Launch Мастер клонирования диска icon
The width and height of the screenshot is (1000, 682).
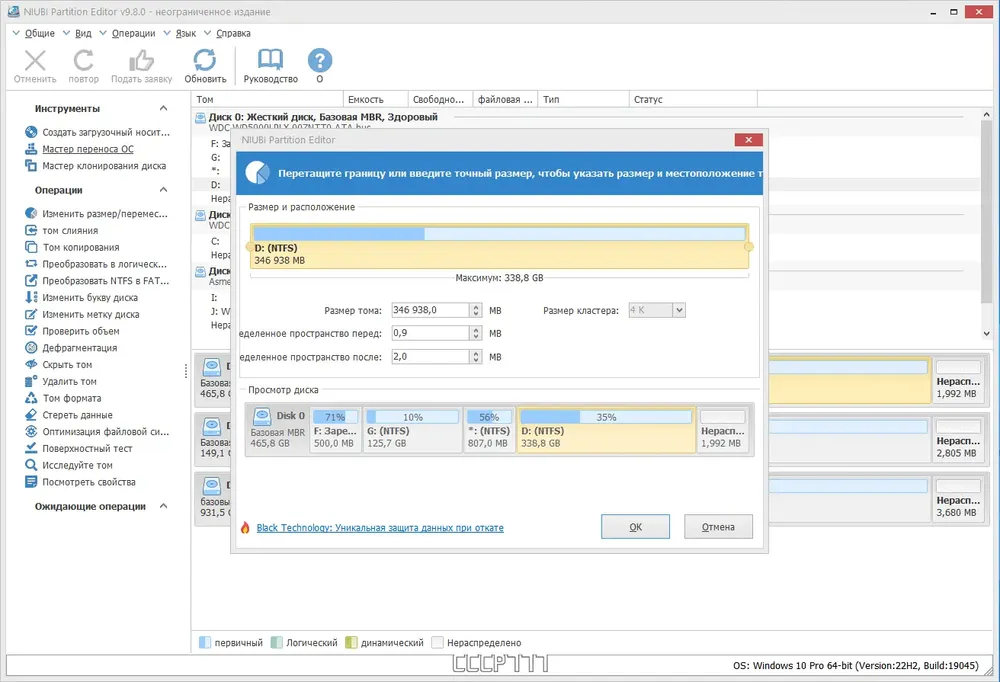(x=31, y=166)
